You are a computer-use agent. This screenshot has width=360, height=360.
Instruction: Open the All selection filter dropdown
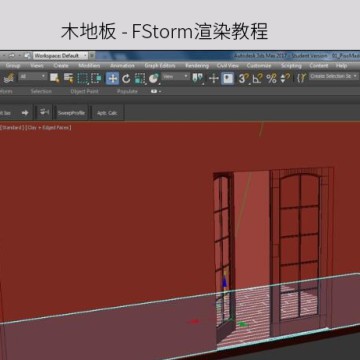(33, 77)
